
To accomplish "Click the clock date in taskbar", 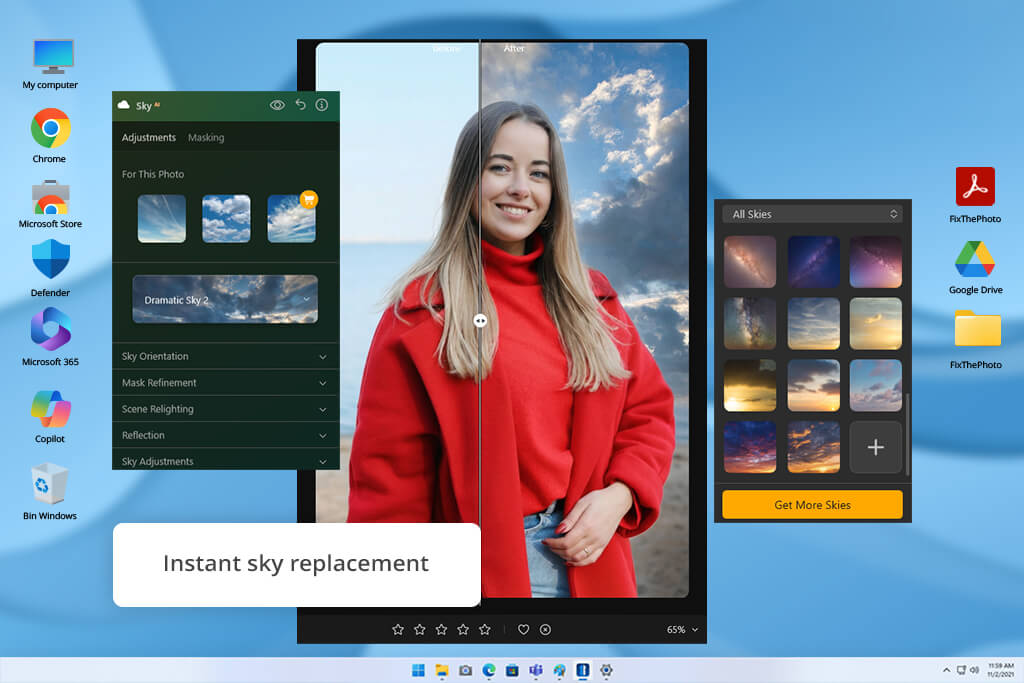I will (x=1000, y=670).
